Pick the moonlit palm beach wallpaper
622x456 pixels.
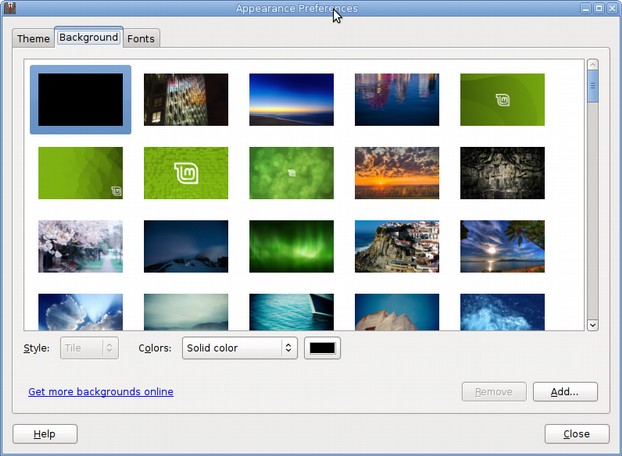tap(503, 246)
